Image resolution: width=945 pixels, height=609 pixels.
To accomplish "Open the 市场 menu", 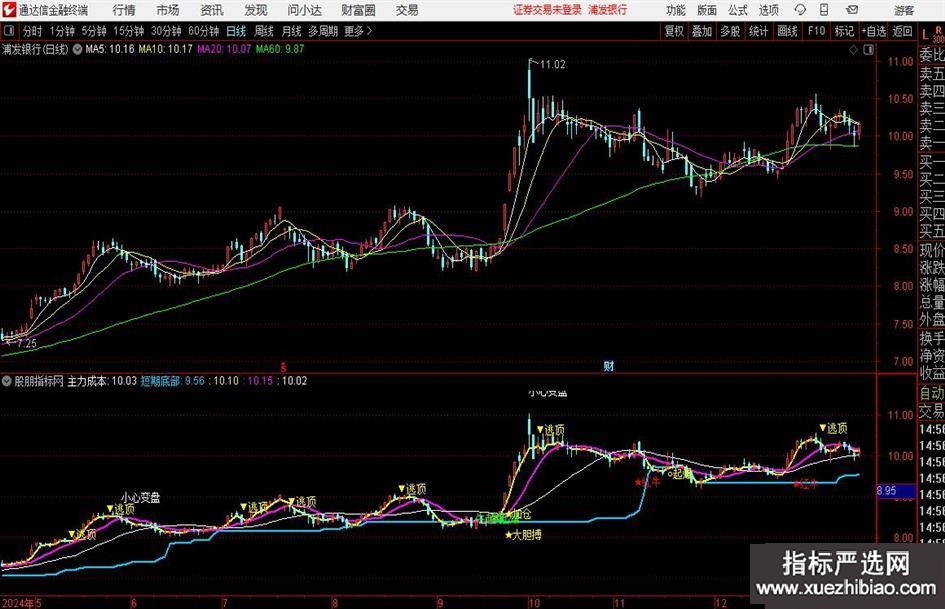I will [x=168, y=10].
